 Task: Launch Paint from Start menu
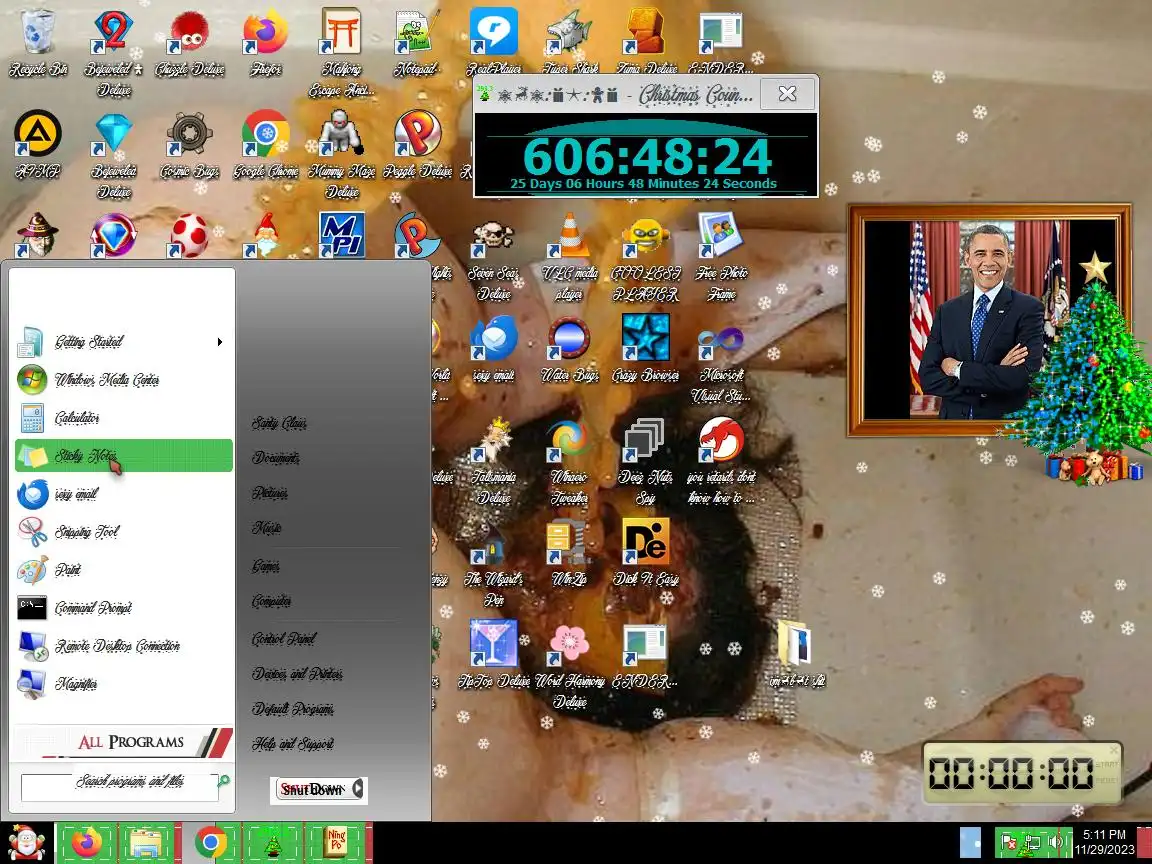click(123, 570)
